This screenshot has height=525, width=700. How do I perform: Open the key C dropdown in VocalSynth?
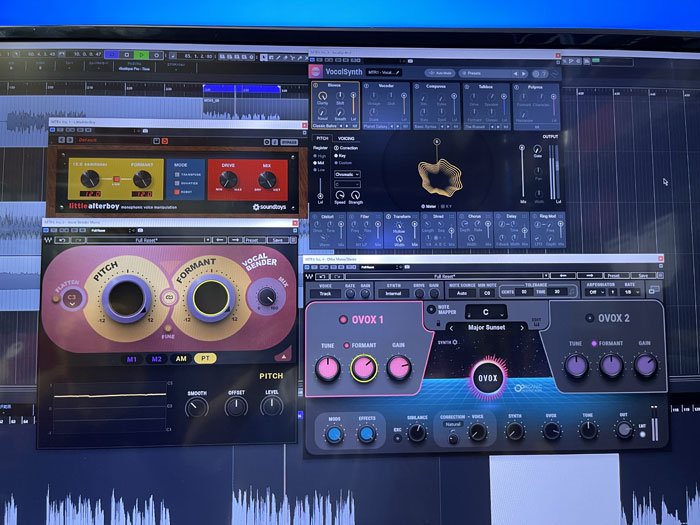click(347, 184)
